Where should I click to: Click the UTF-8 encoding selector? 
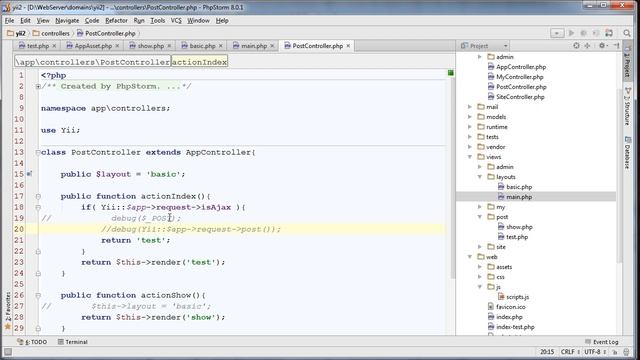point(595,352)
